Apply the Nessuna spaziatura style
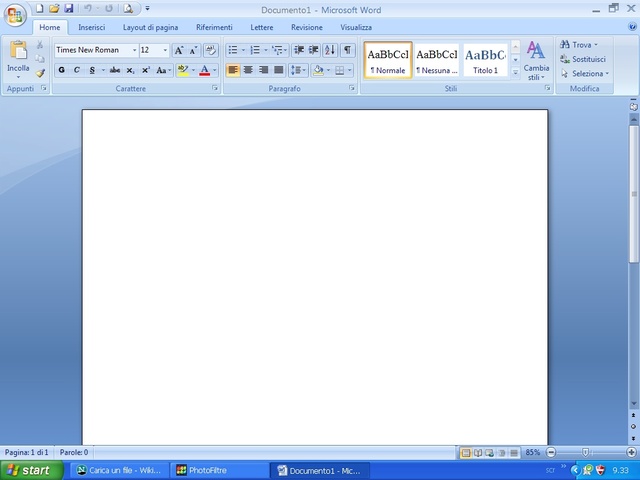Screen dimensions: 640x480 click(x=437, y=60)
